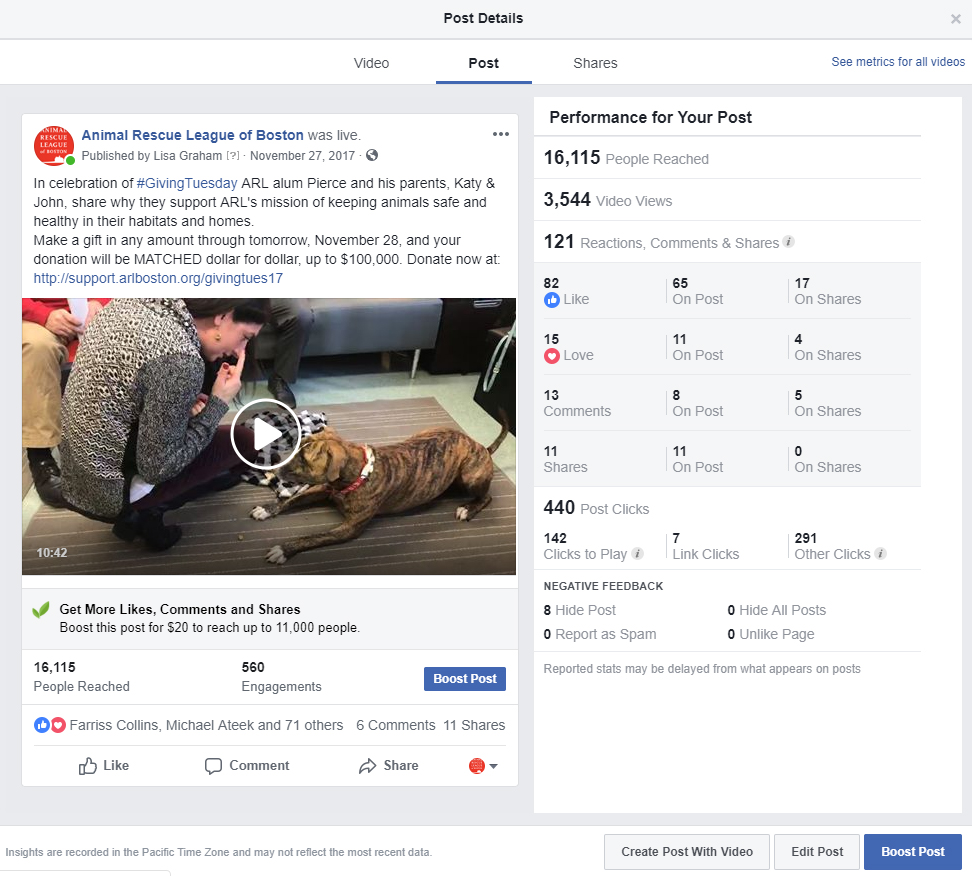The width and height of the screenshot is (972, 876).
Task: Select the Post tab
Action: (484, 63)
